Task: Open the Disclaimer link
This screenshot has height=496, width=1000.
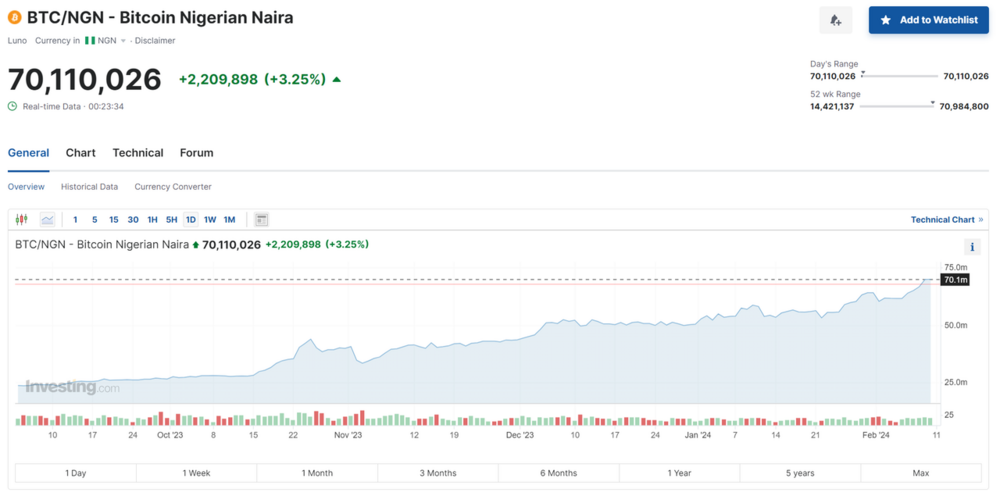Action: click(x=155, y=41)
